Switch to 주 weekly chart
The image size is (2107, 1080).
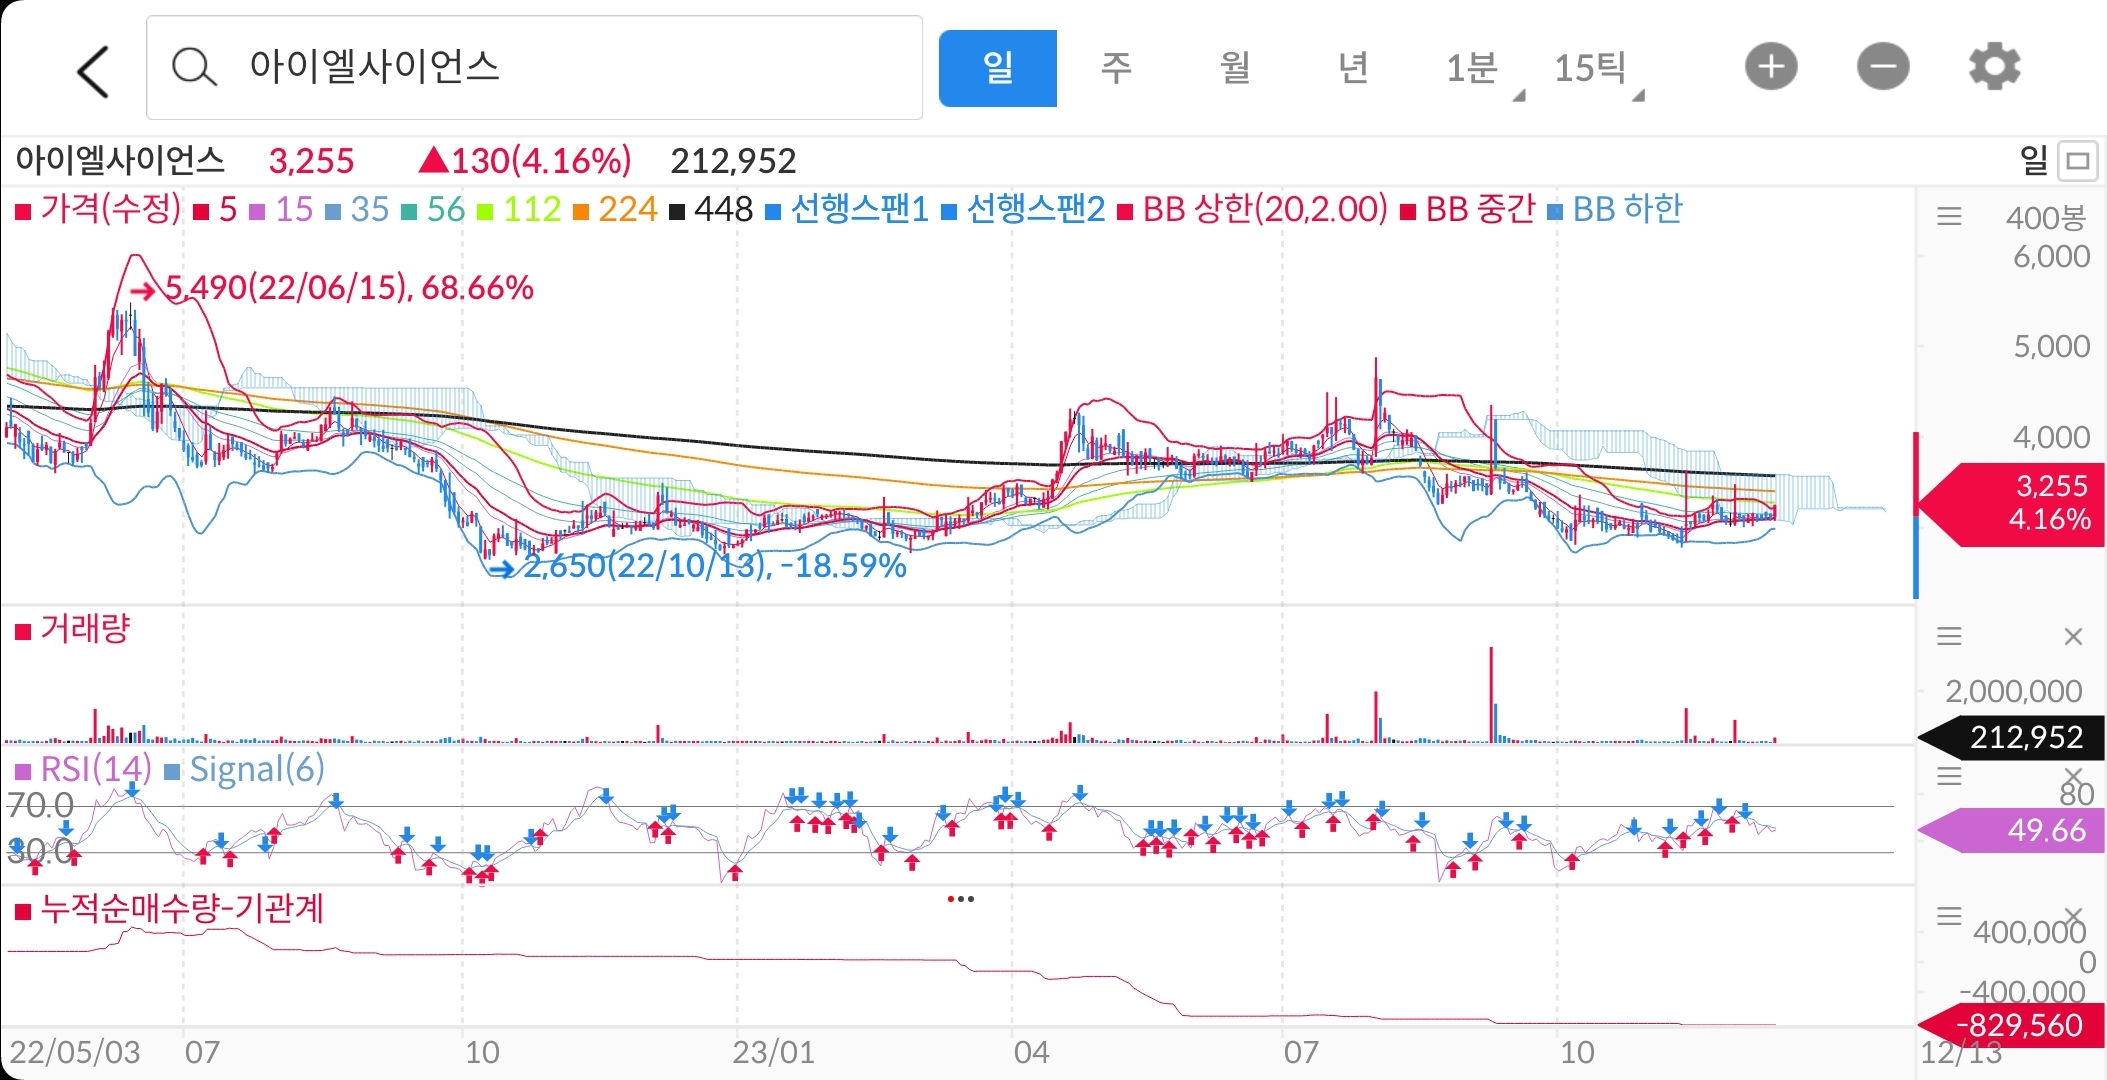(x=1116, y=68)
